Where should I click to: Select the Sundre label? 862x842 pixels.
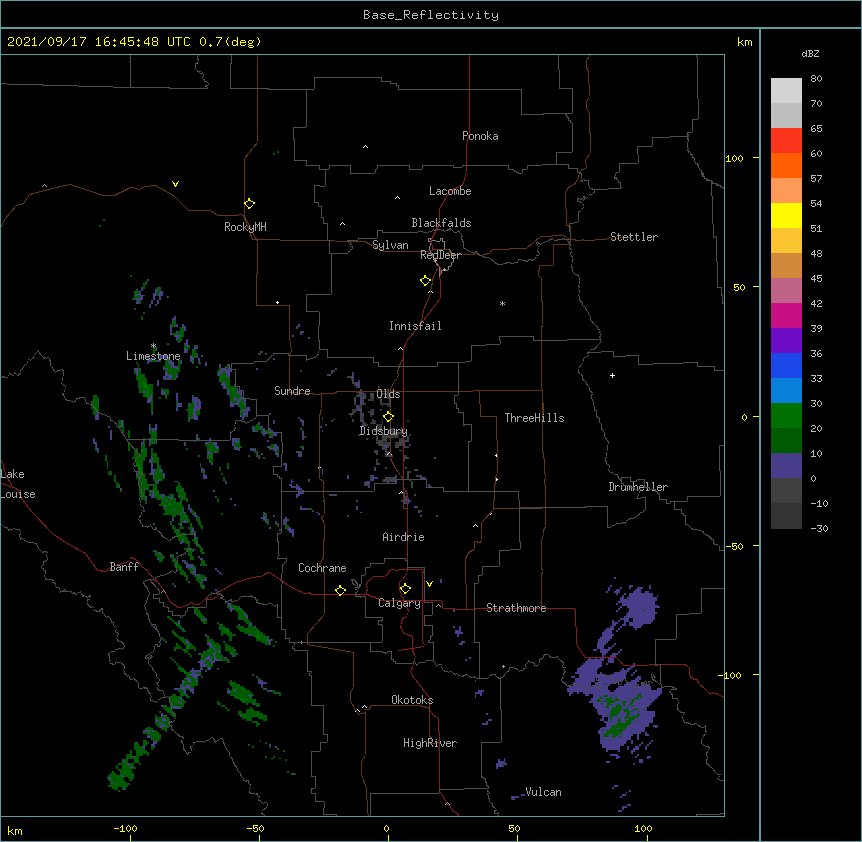[x=292, y=391]
